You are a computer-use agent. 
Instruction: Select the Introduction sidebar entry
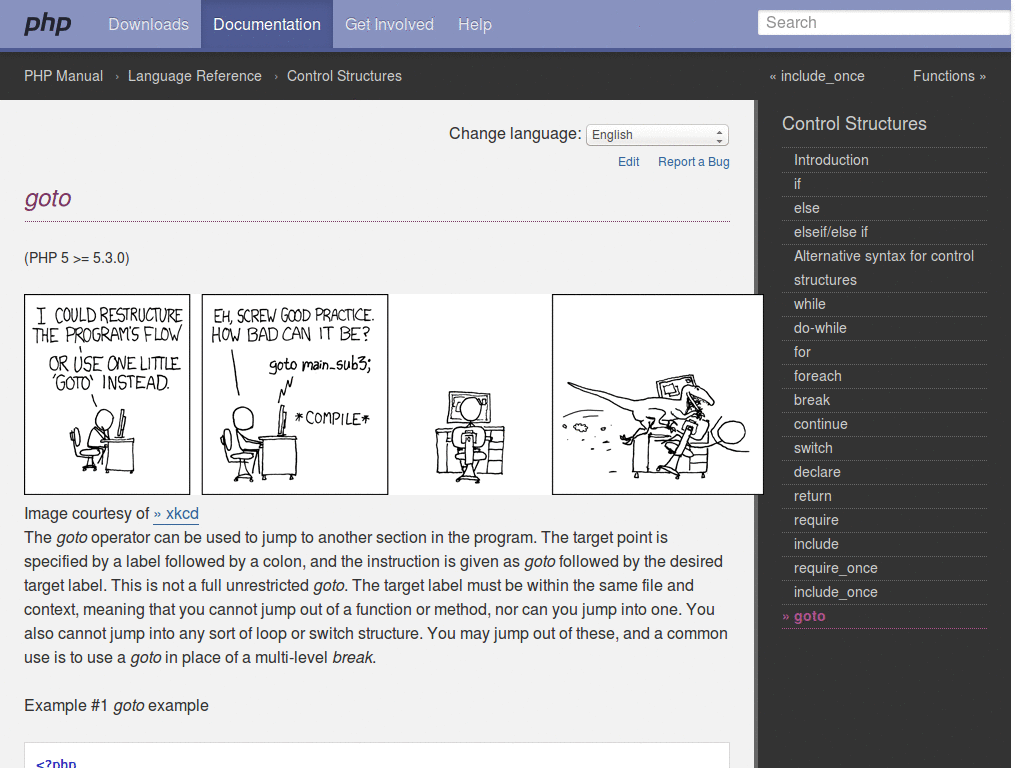(831, 160)
